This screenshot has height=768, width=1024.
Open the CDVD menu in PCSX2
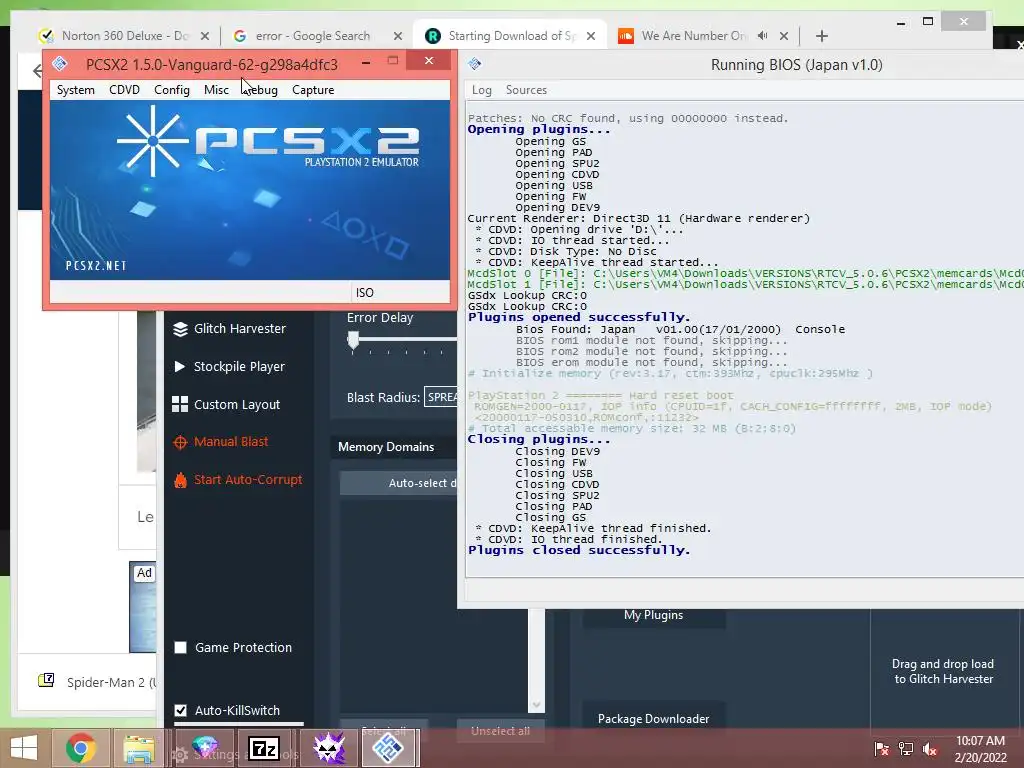[x=124, y=89]
